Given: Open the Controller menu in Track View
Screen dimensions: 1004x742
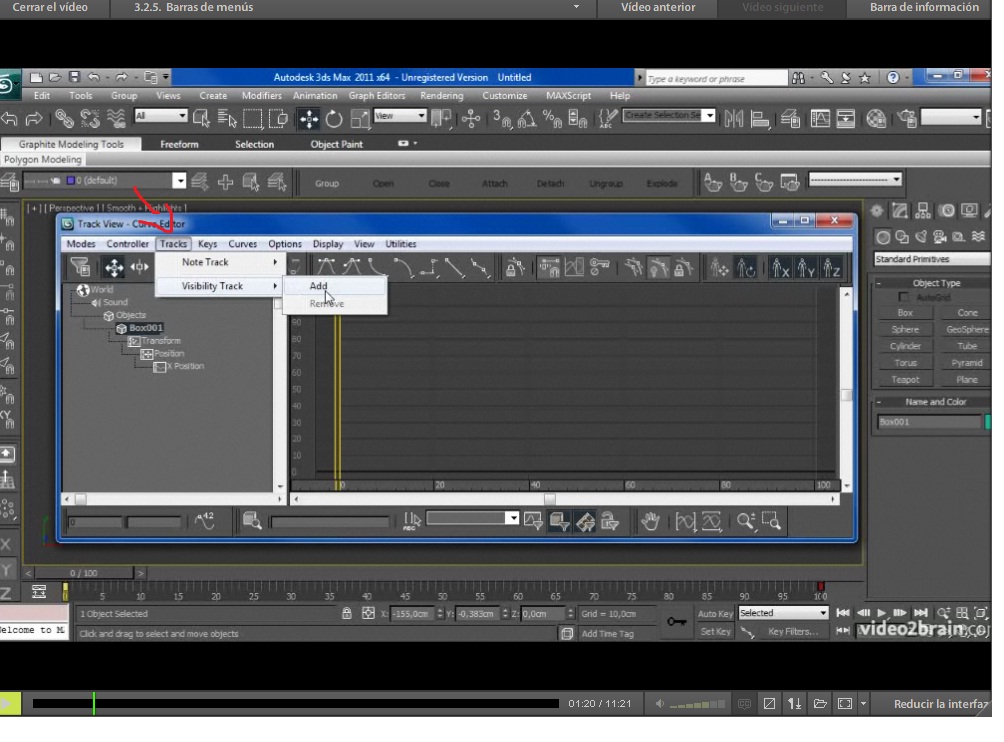Looking at the screenshot, I should point(127,244).
